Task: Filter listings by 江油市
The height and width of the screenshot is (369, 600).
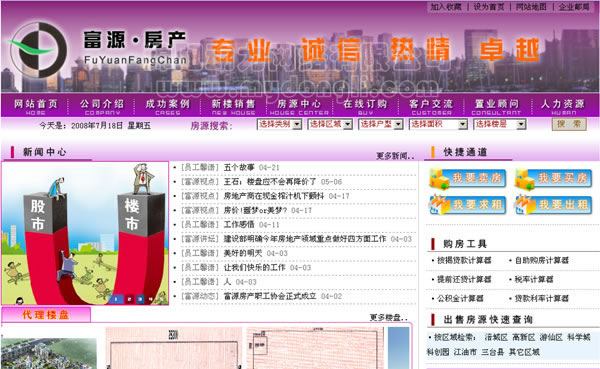Action: 465,352
